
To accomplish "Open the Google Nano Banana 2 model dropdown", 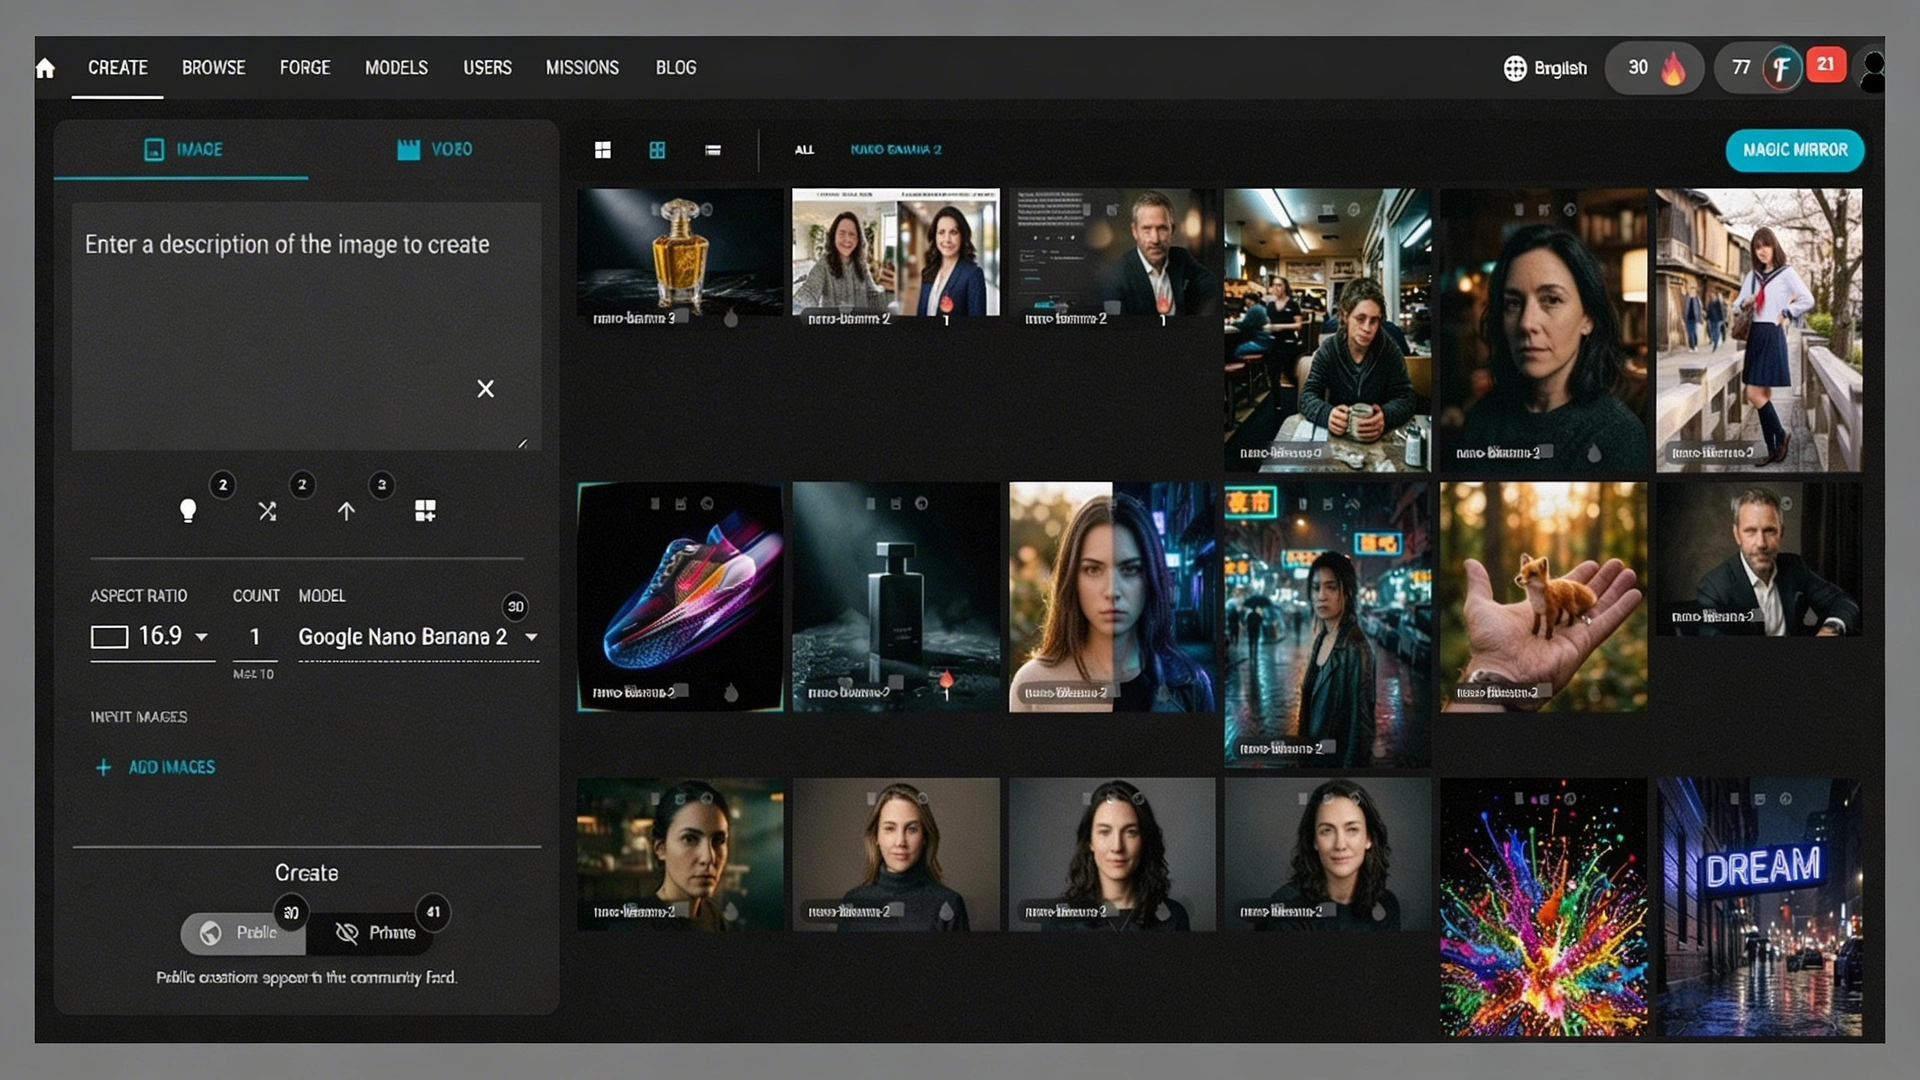I will [417, 637].
